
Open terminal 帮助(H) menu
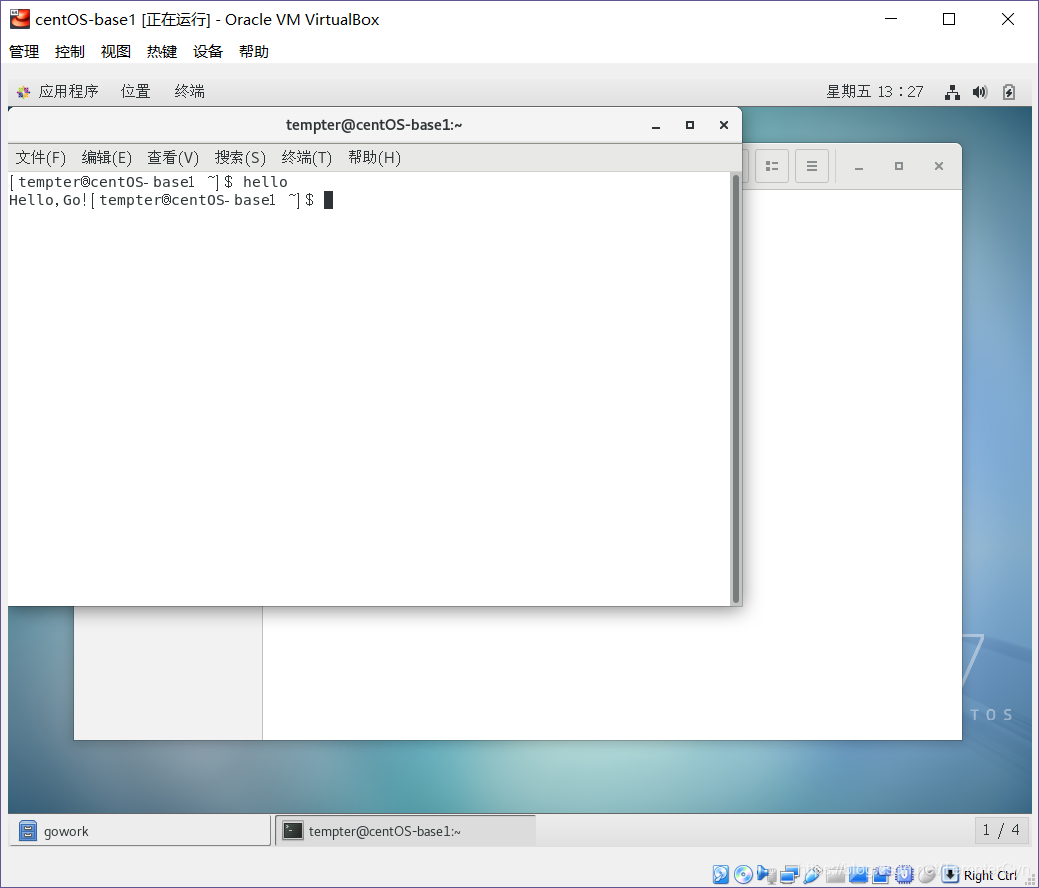374,158
